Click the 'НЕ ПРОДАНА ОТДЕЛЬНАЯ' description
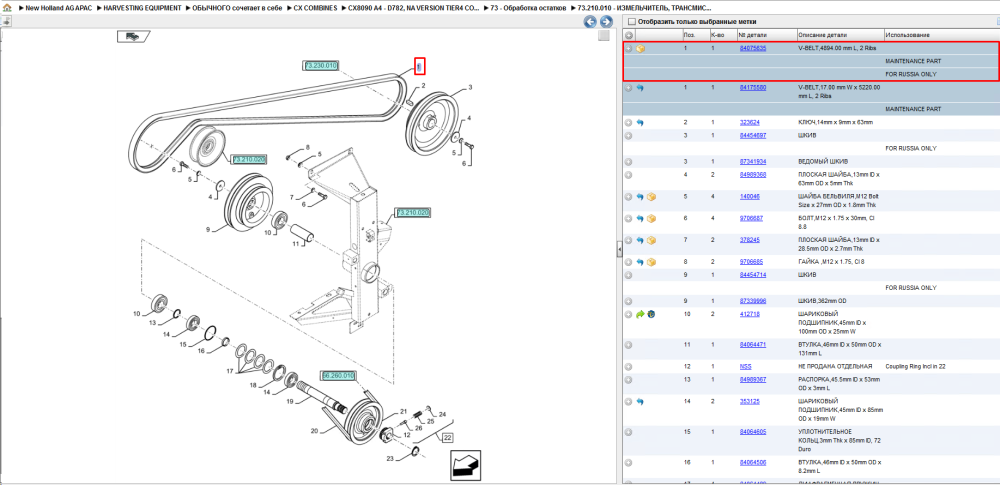Viewport: 1000px width, 485px height. pos(835,367)
